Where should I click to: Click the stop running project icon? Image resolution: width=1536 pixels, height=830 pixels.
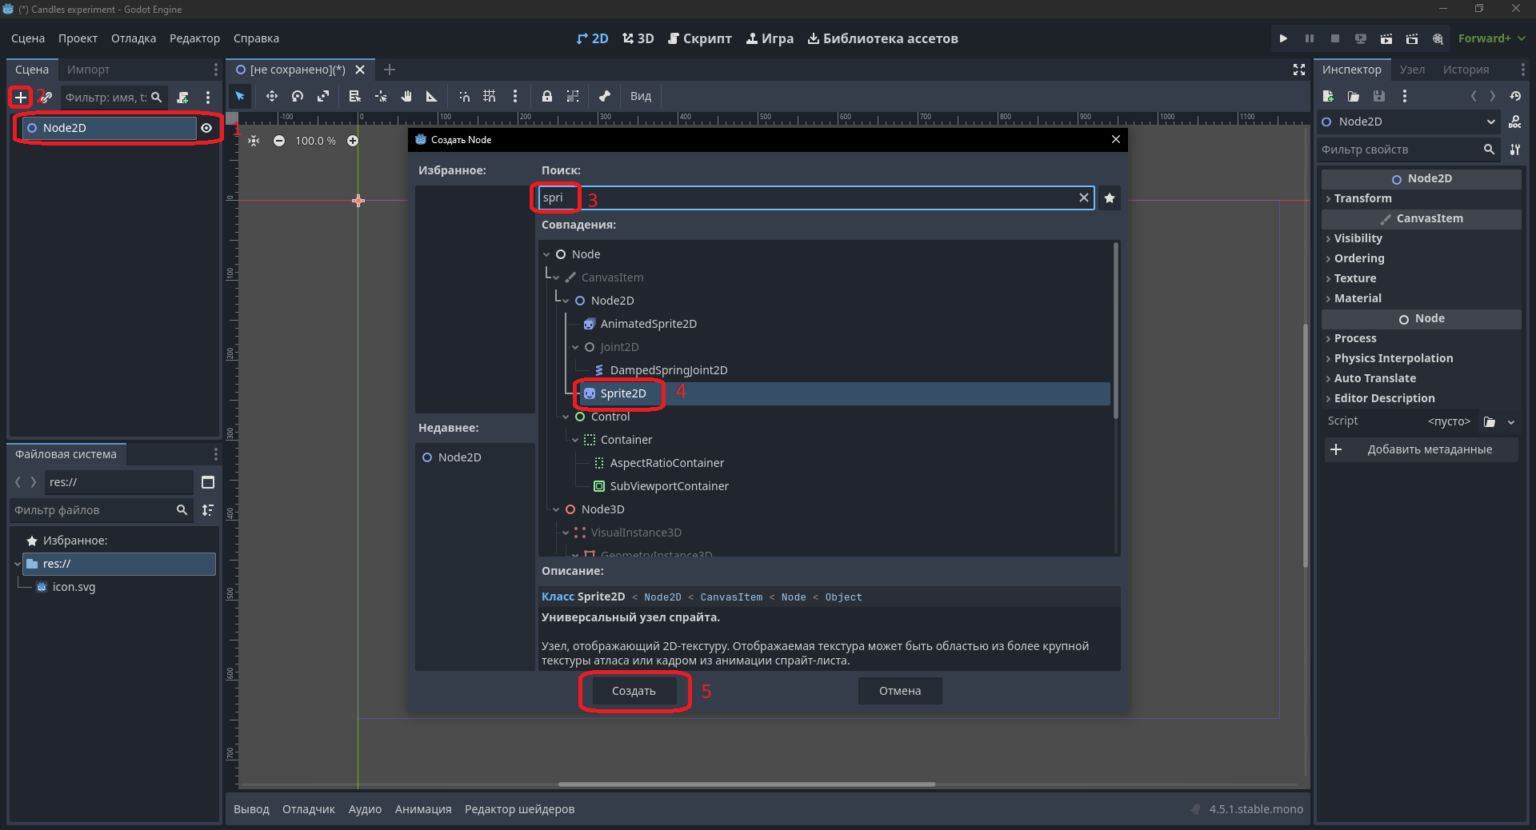pyautogui.click(x=1335, y=38)
